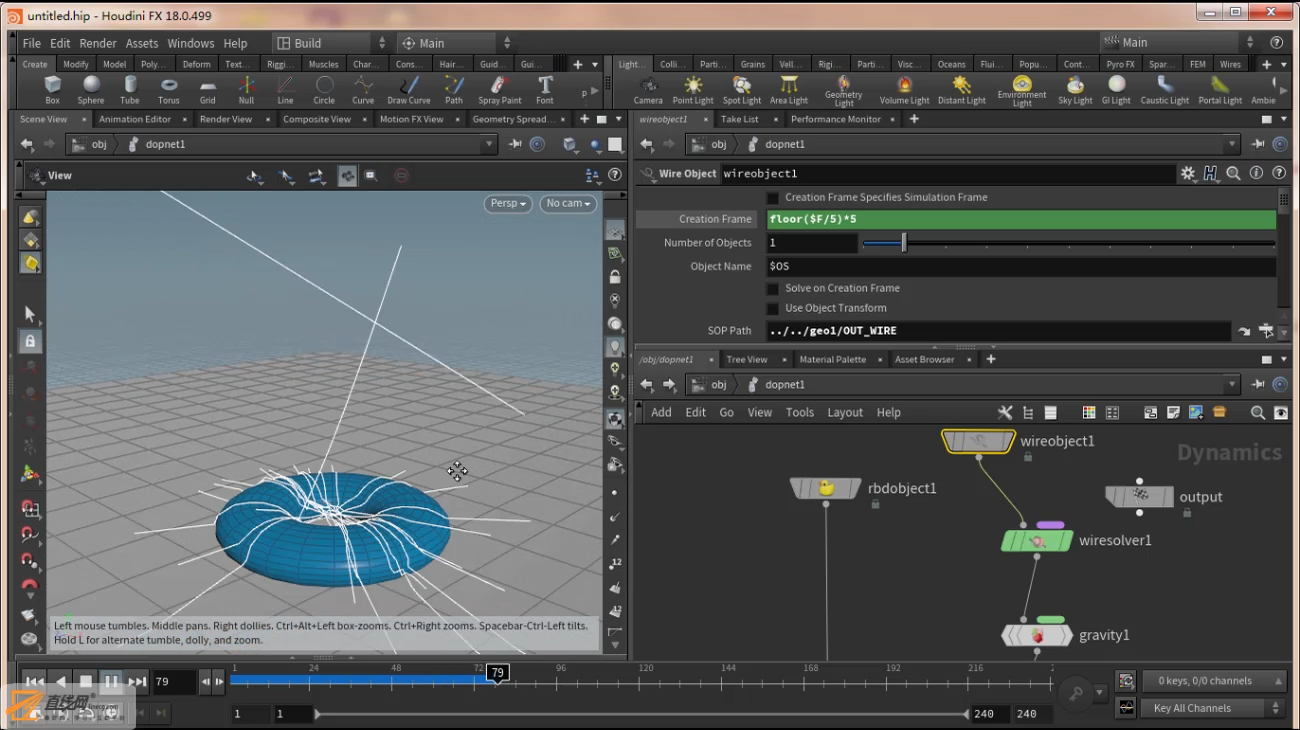Add an Area Light from the shelf
The width and height of the screenshot is (1300, 730).
tap(789, 90)
